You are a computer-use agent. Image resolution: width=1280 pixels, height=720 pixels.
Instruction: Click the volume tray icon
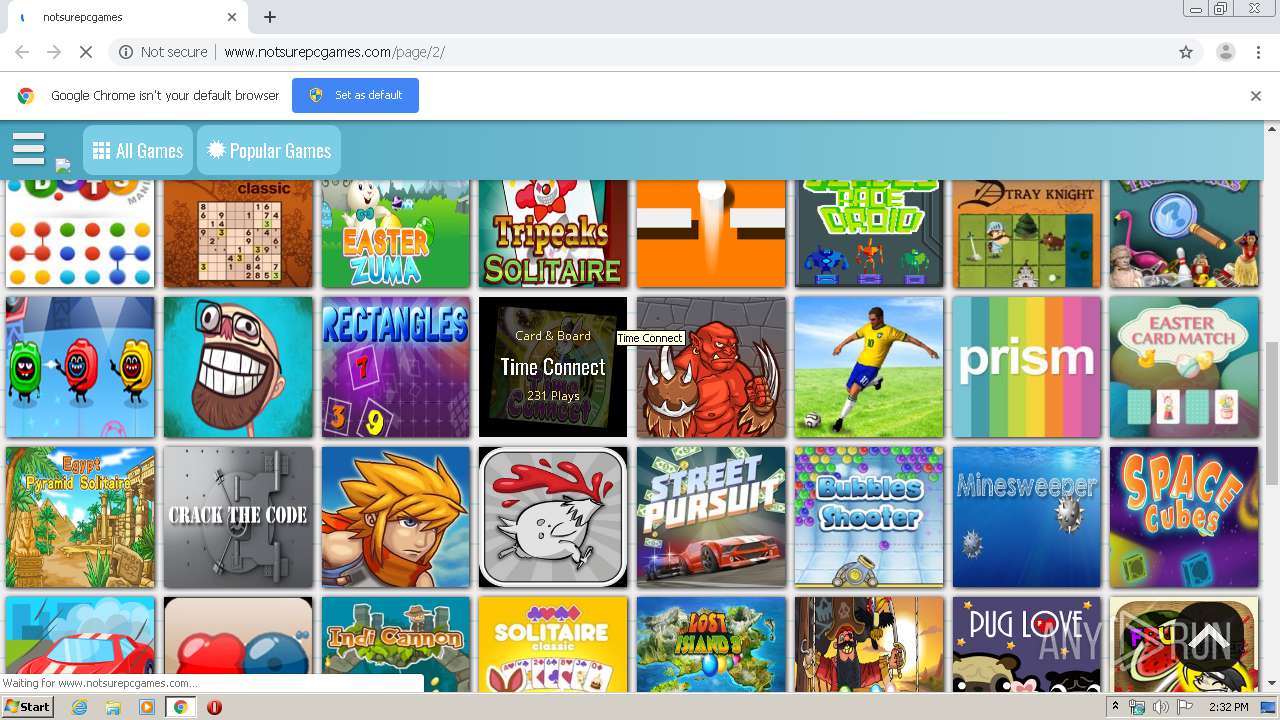click(1160, 707)
